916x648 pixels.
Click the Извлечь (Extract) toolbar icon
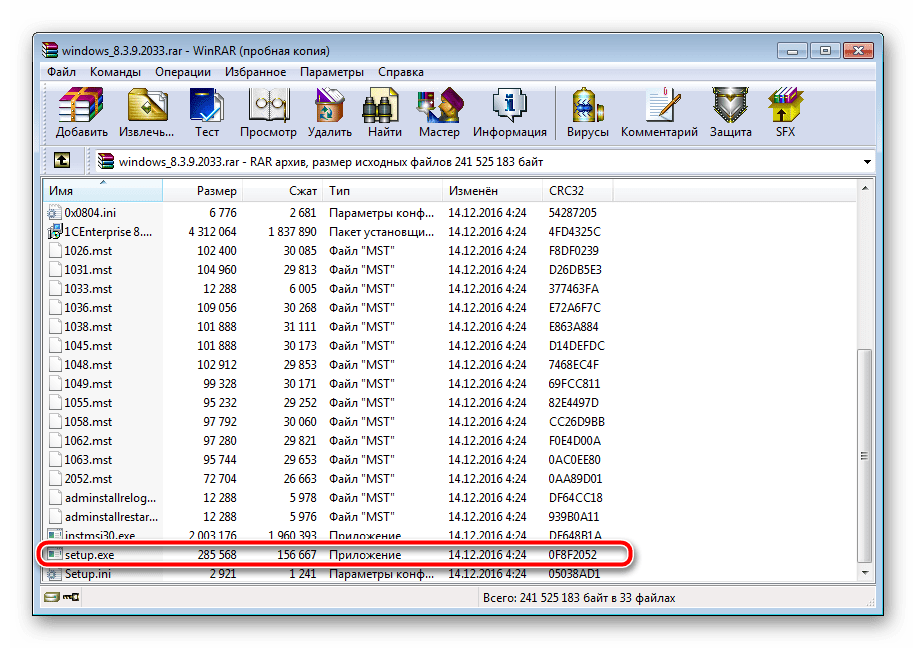point(147,112)
